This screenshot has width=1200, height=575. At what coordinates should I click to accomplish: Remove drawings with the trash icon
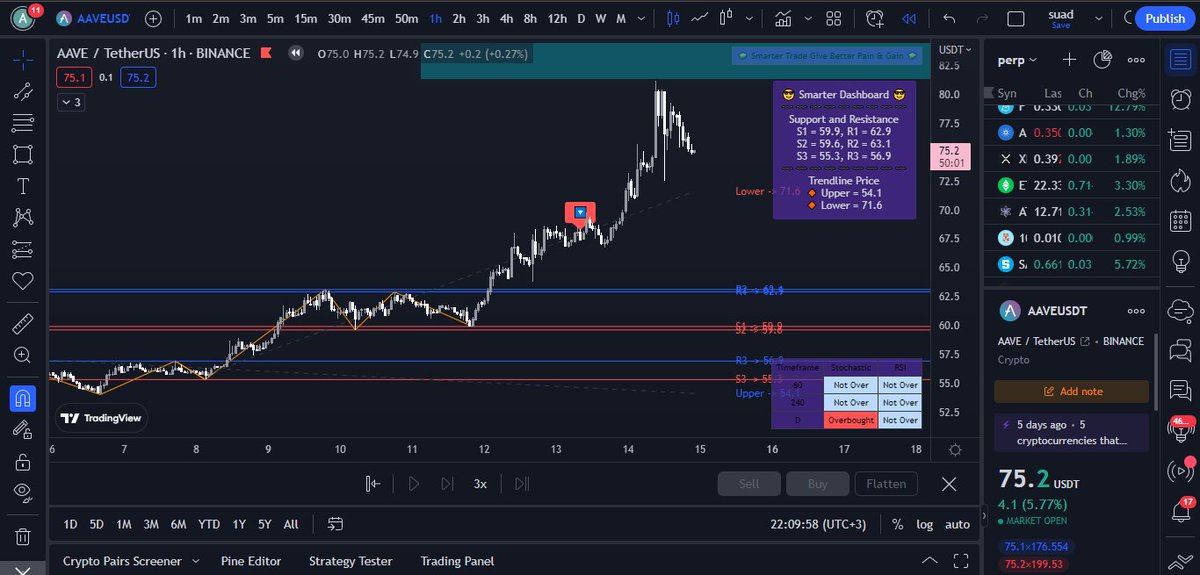pyautogui.click(x=22, y=537)
